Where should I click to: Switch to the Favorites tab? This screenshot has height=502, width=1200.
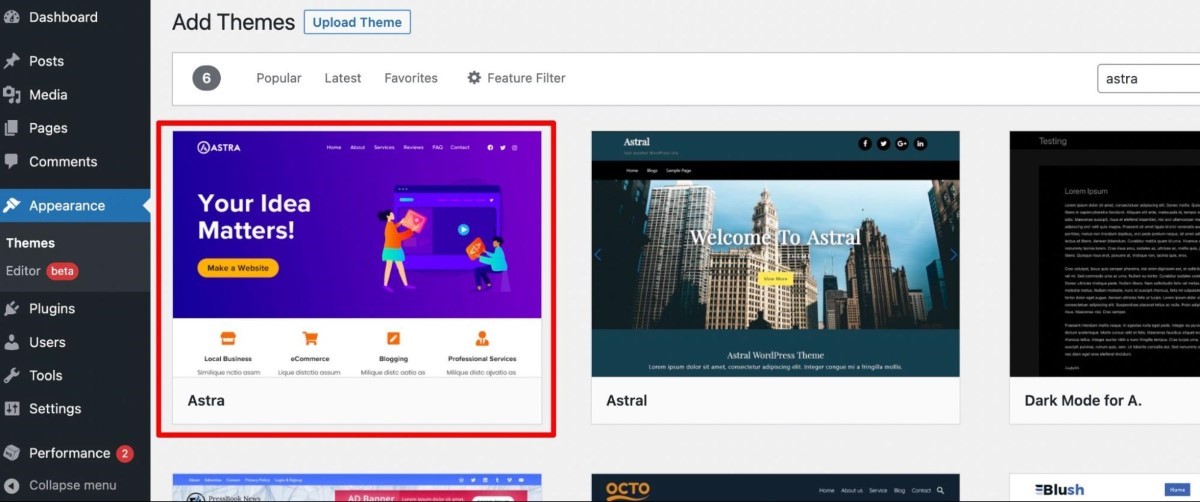coord(411,78)
